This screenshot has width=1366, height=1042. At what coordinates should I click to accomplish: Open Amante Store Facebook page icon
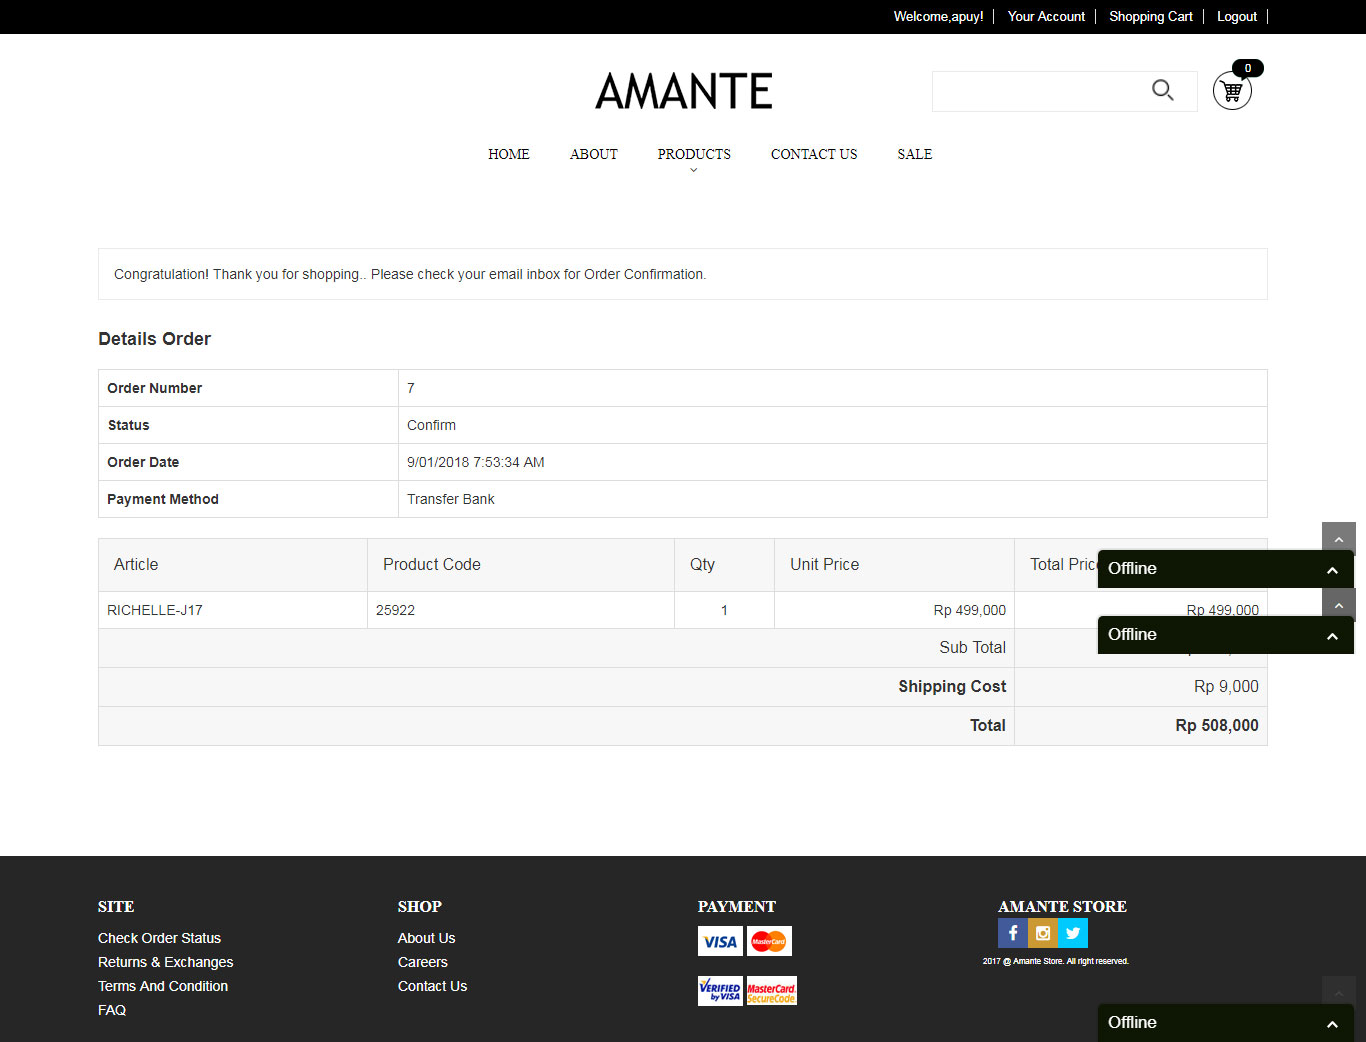point(1013,933)
